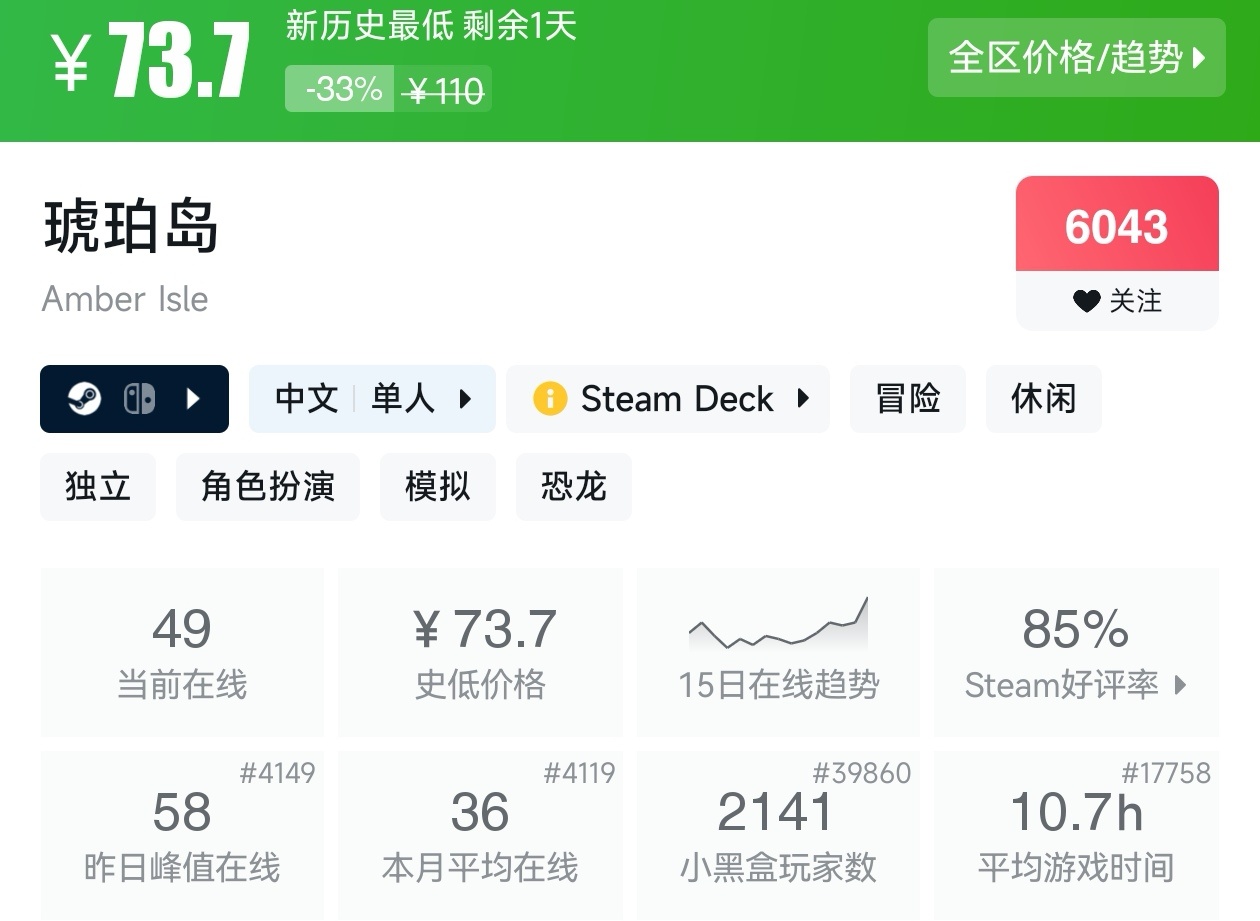Open 全区价格/趋势 price trends
The height and width of the screenshot is (921, 1260).
point(1076,58)
